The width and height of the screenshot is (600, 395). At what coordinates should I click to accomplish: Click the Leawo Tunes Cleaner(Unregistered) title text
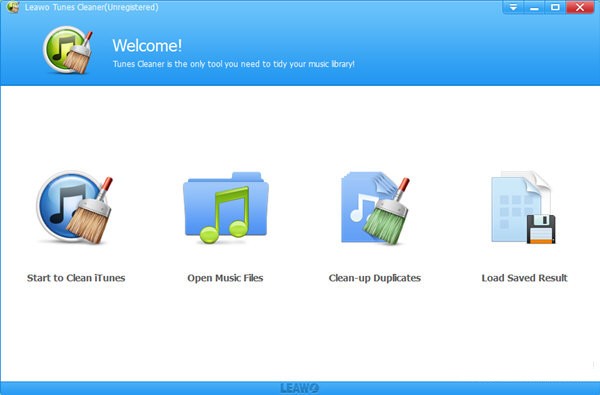coord(91,7)
